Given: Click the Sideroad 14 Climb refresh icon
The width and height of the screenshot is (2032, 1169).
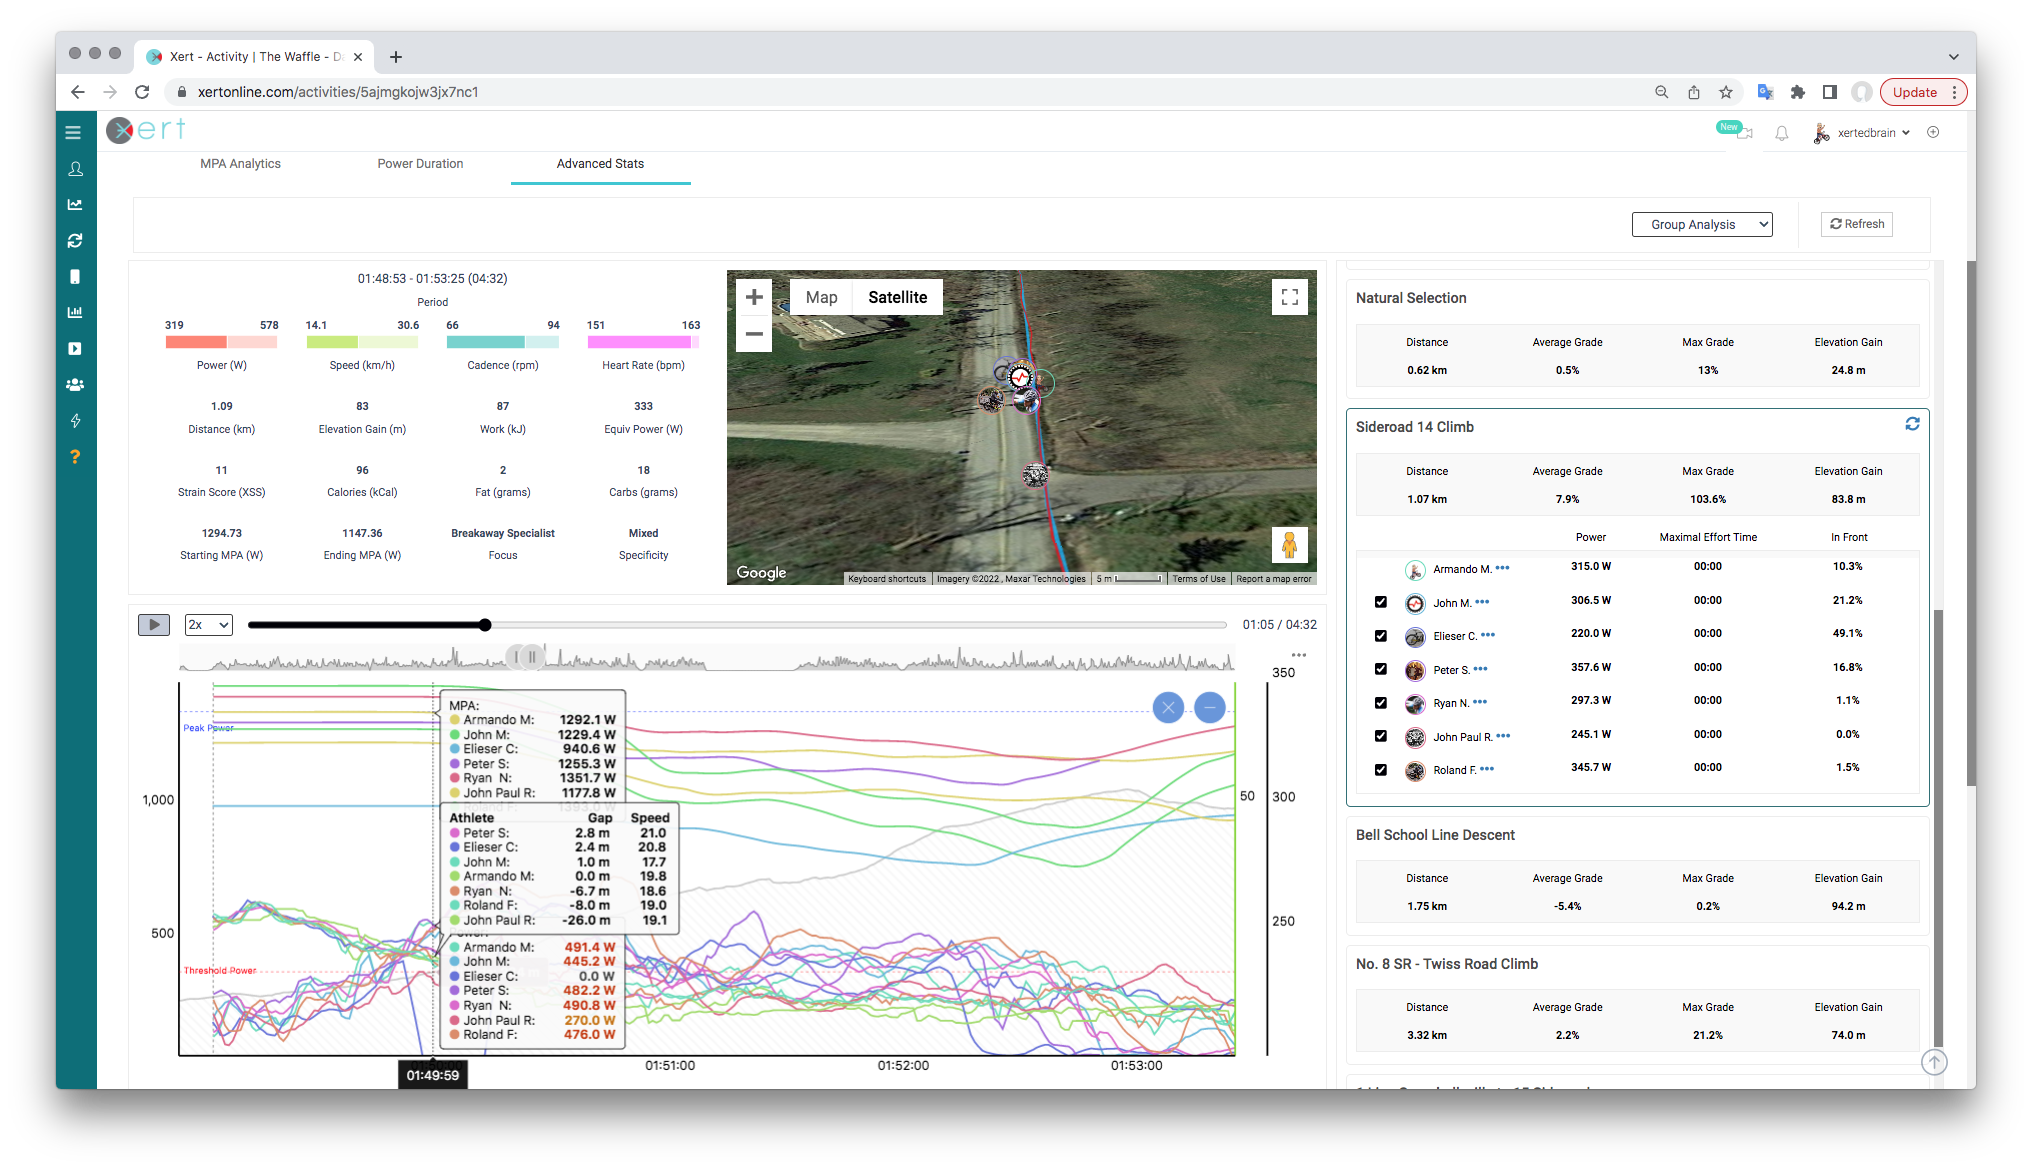Looking at the screenshot, I should (1912, 425).
